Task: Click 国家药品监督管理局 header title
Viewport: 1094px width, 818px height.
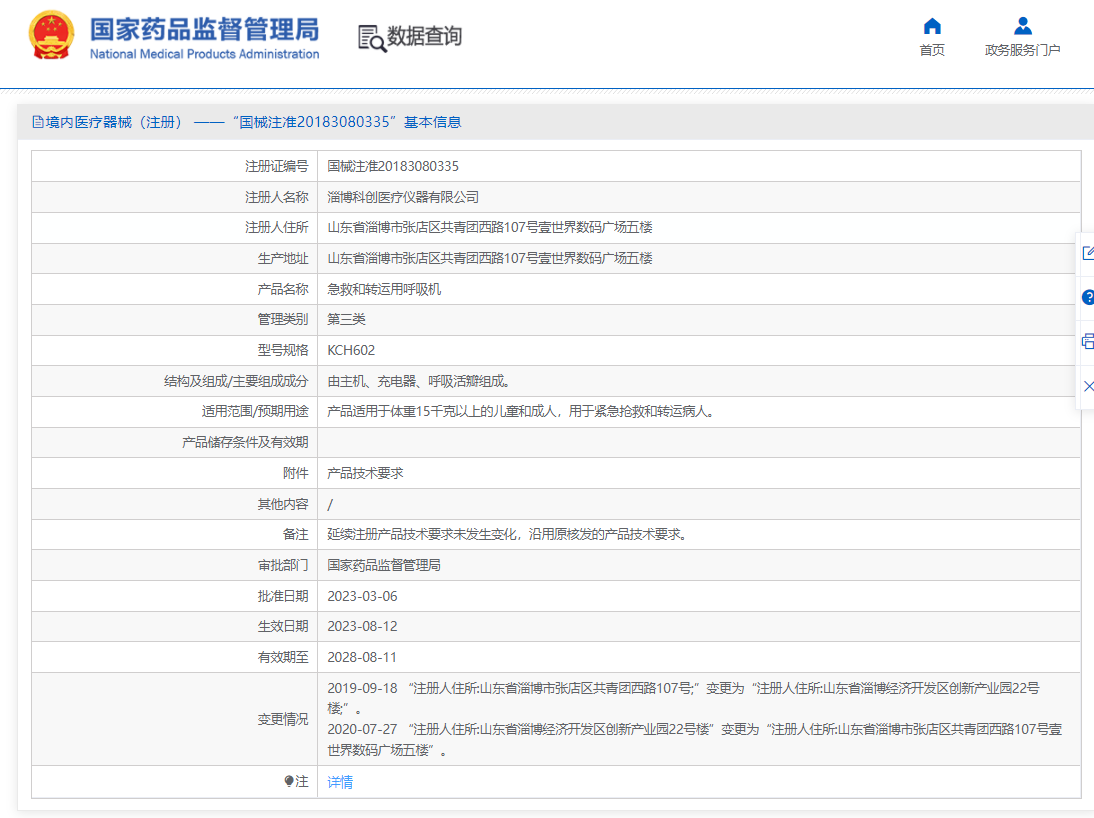Action: tap(204, 29)
